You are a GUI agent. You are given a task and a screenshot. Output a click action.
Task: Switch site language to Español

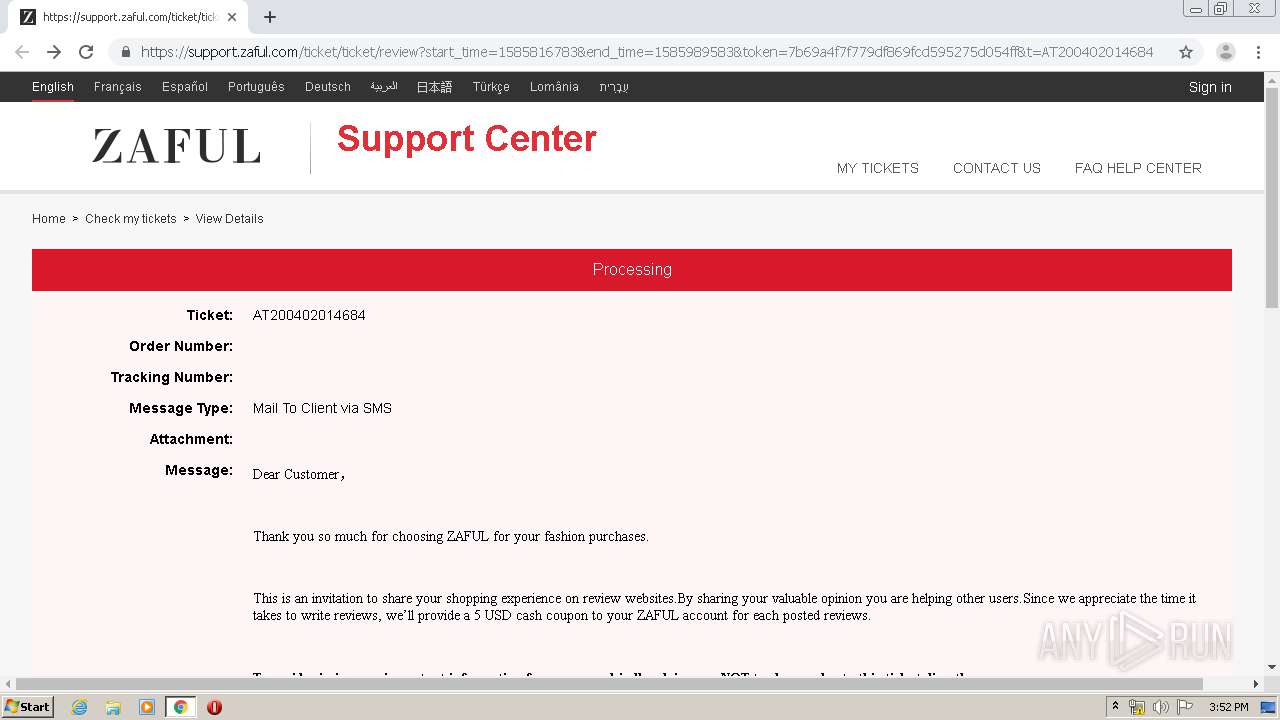click(185, 87)
